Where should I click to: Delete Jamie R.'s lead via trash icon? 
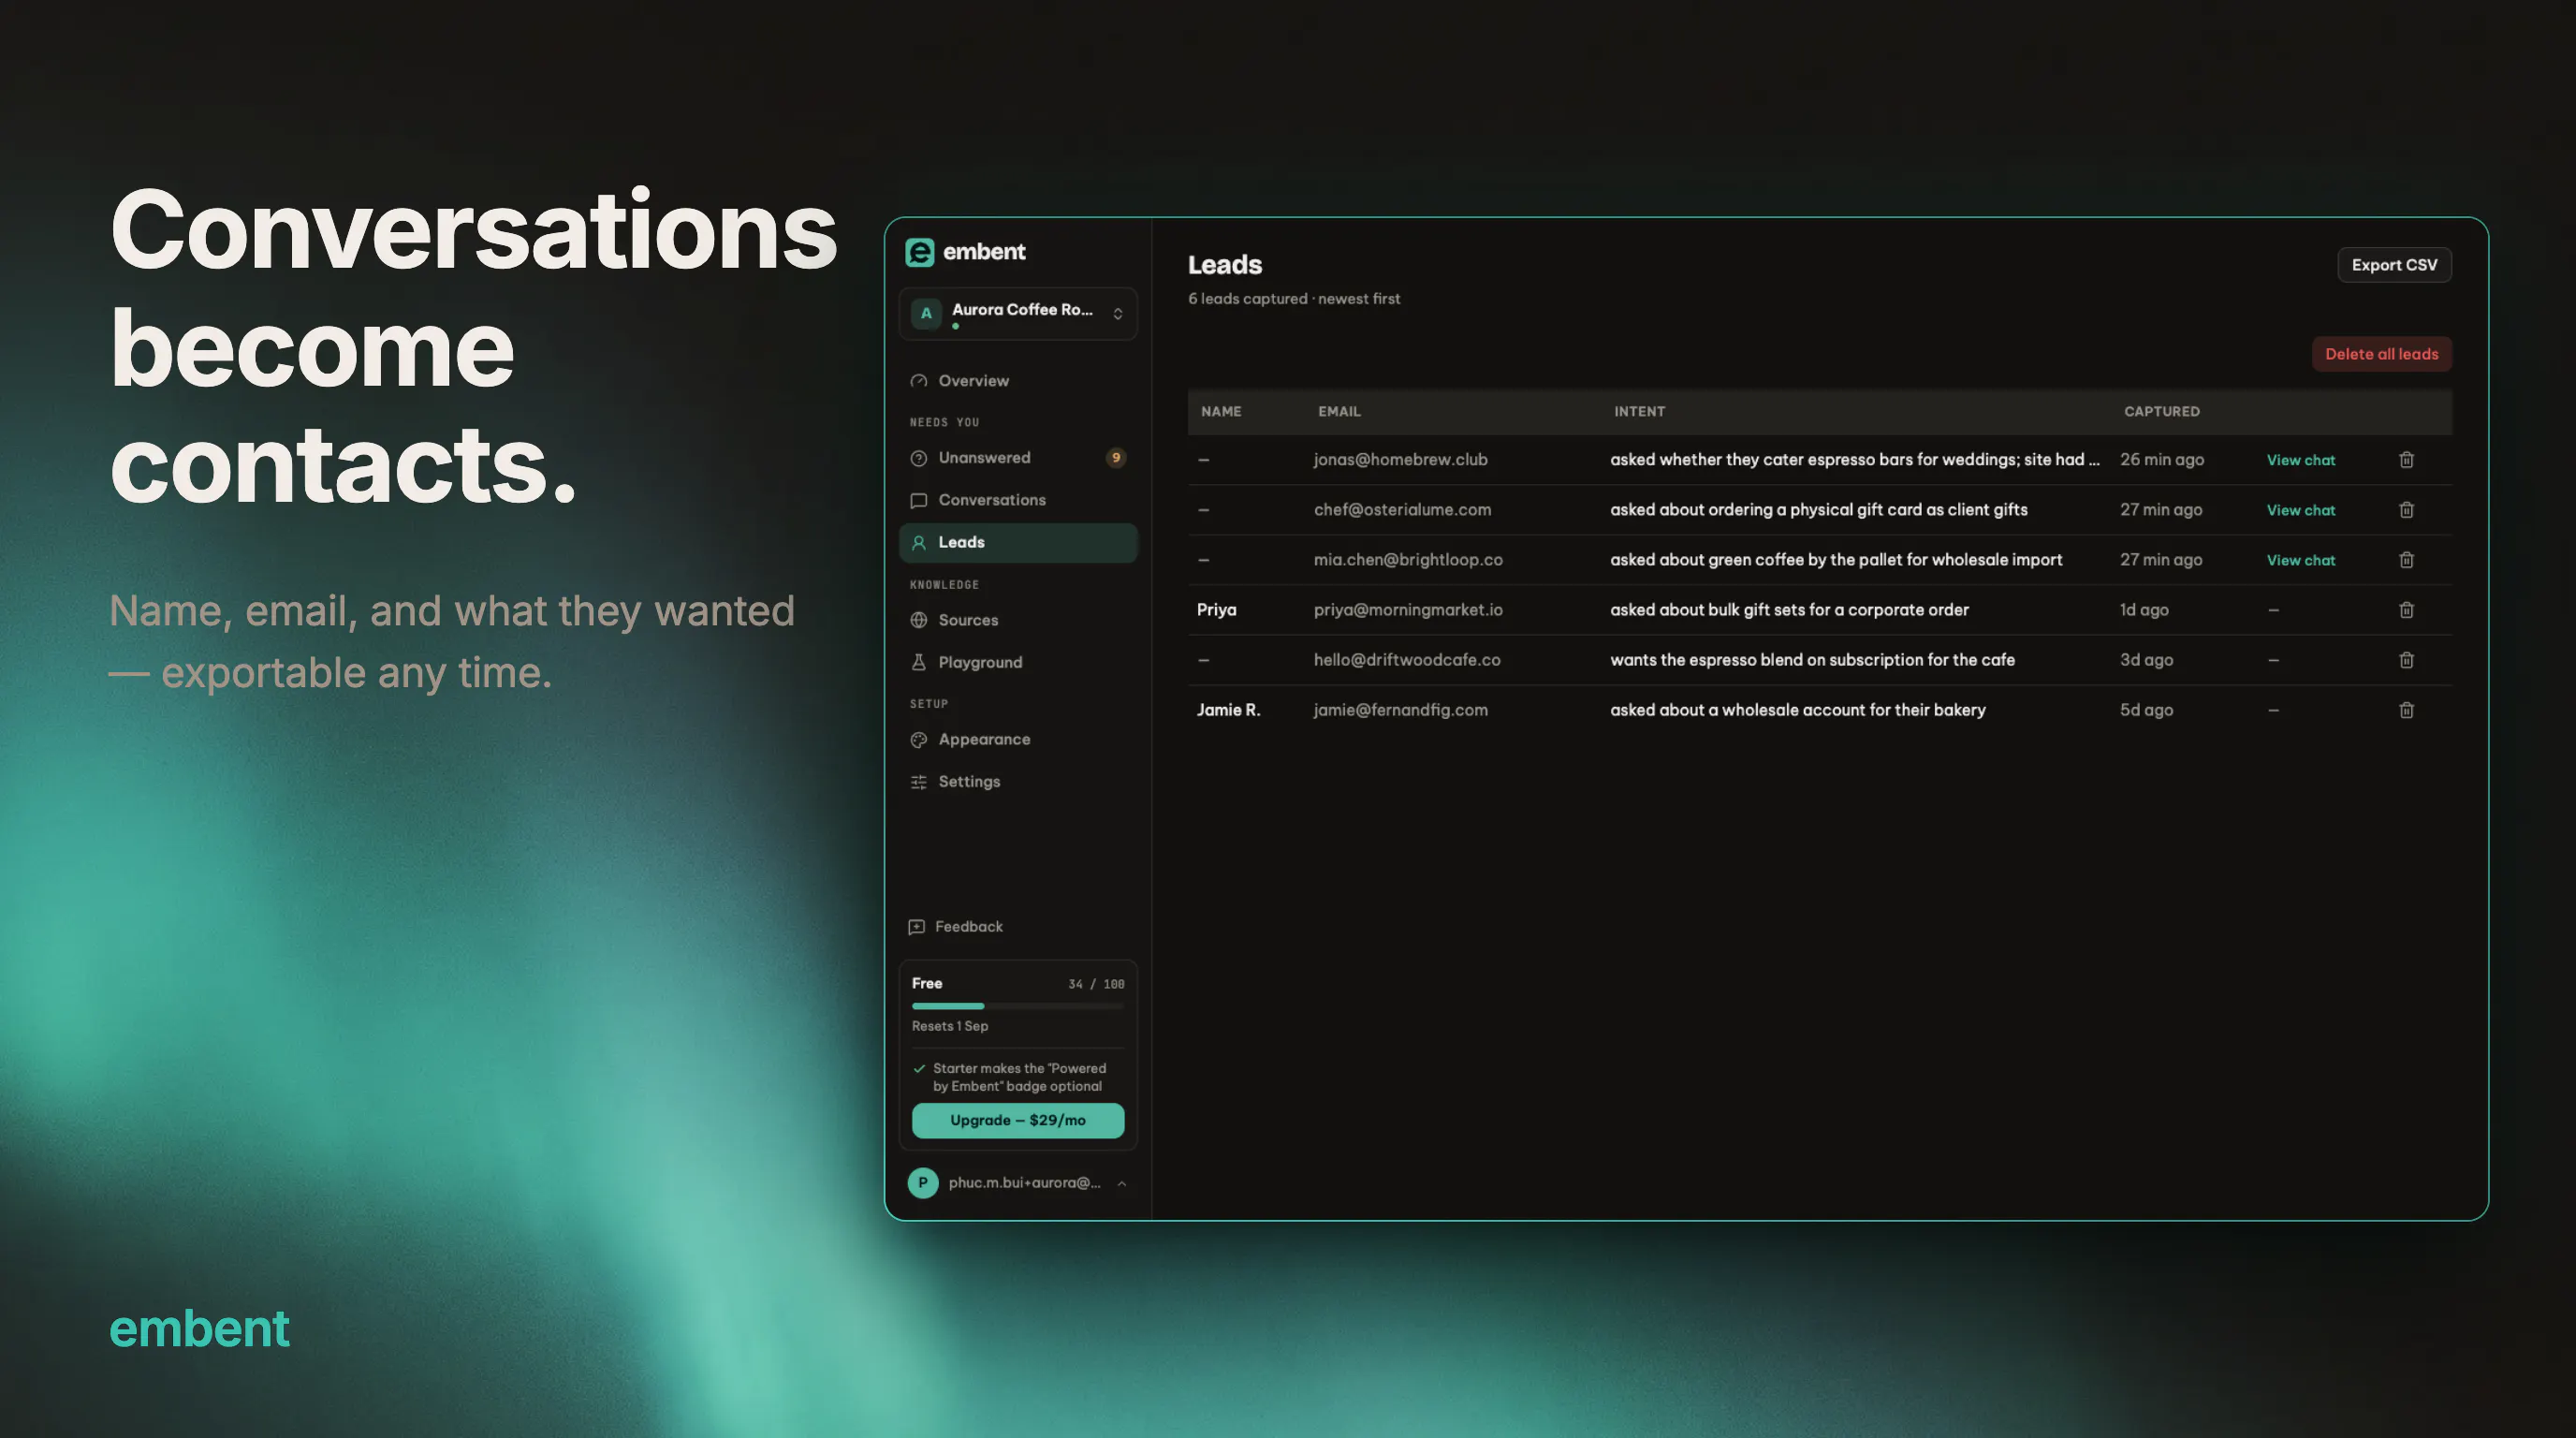(x=2406, y=710)
